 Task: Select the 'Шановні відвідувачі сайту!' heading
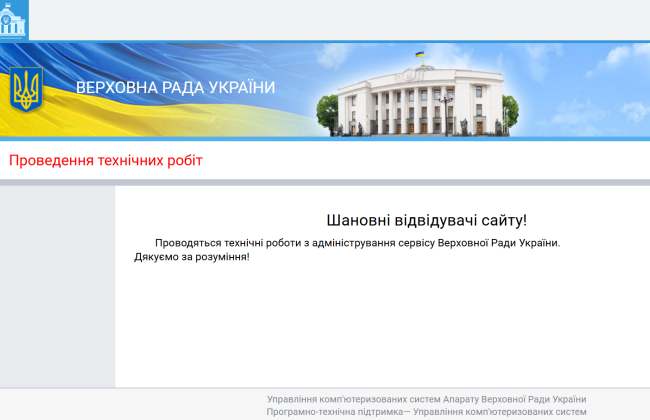427,220
